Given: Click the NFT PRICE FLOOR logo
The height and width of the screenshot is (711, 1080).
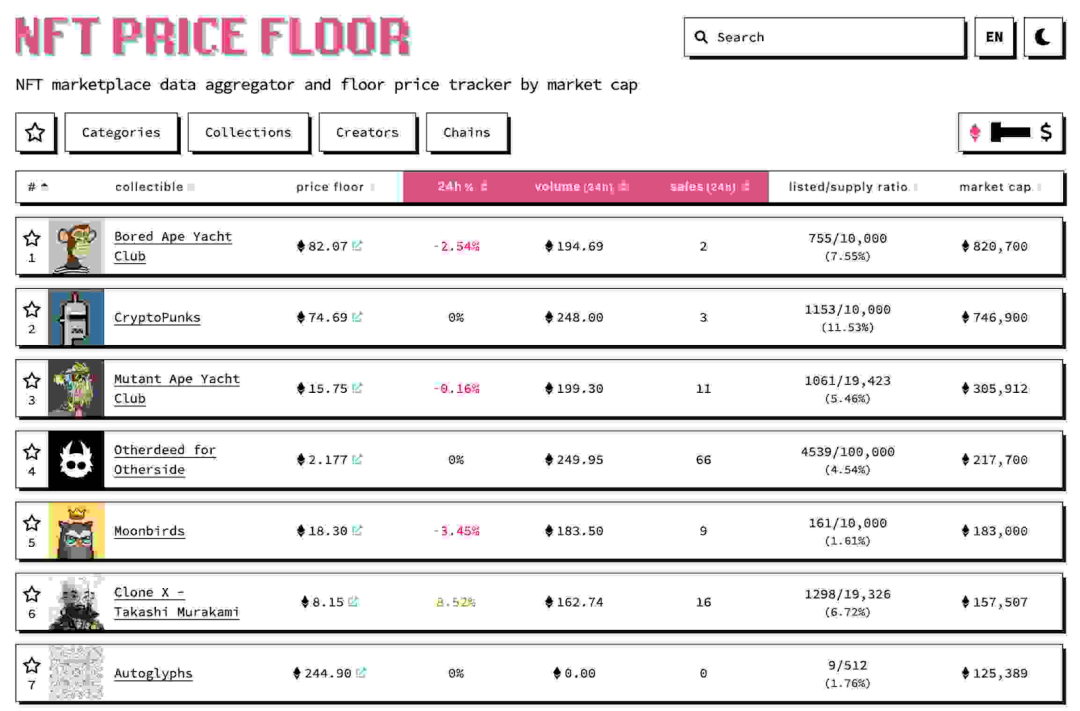Looking at the screenshot, I should 213,36.
